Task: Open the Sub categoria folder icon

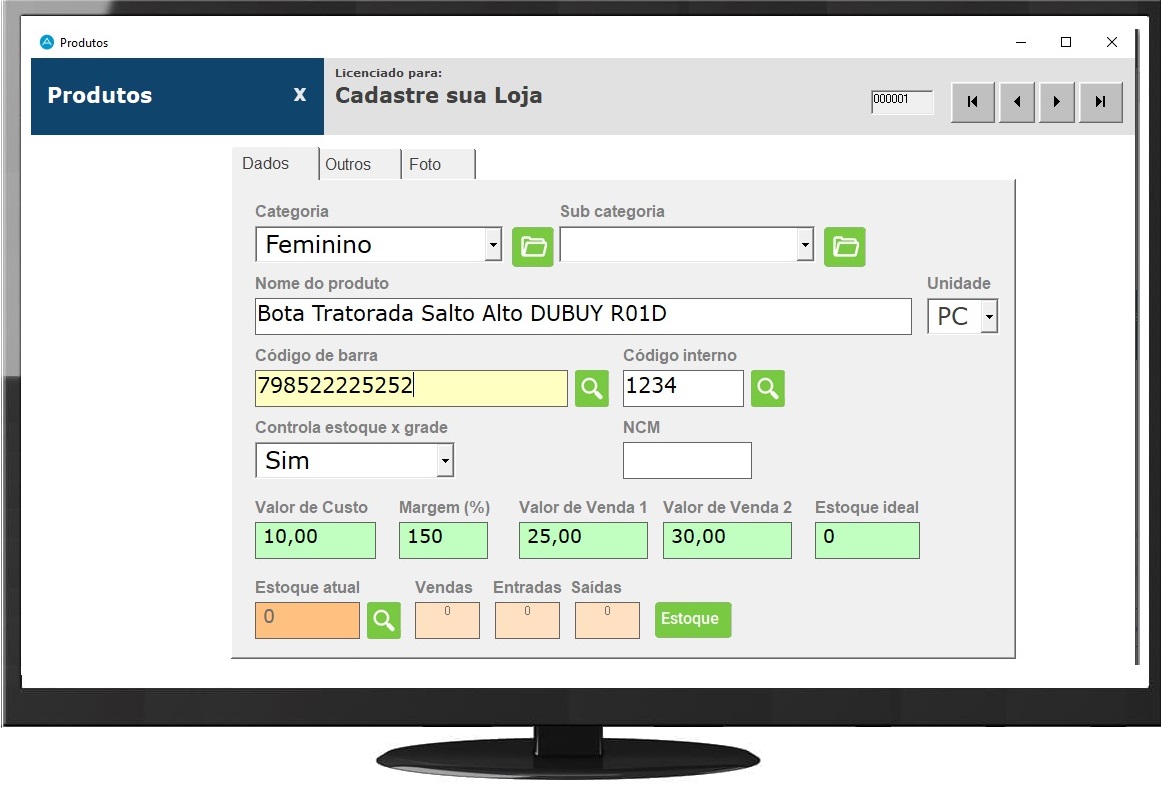Action: point(844,246)
